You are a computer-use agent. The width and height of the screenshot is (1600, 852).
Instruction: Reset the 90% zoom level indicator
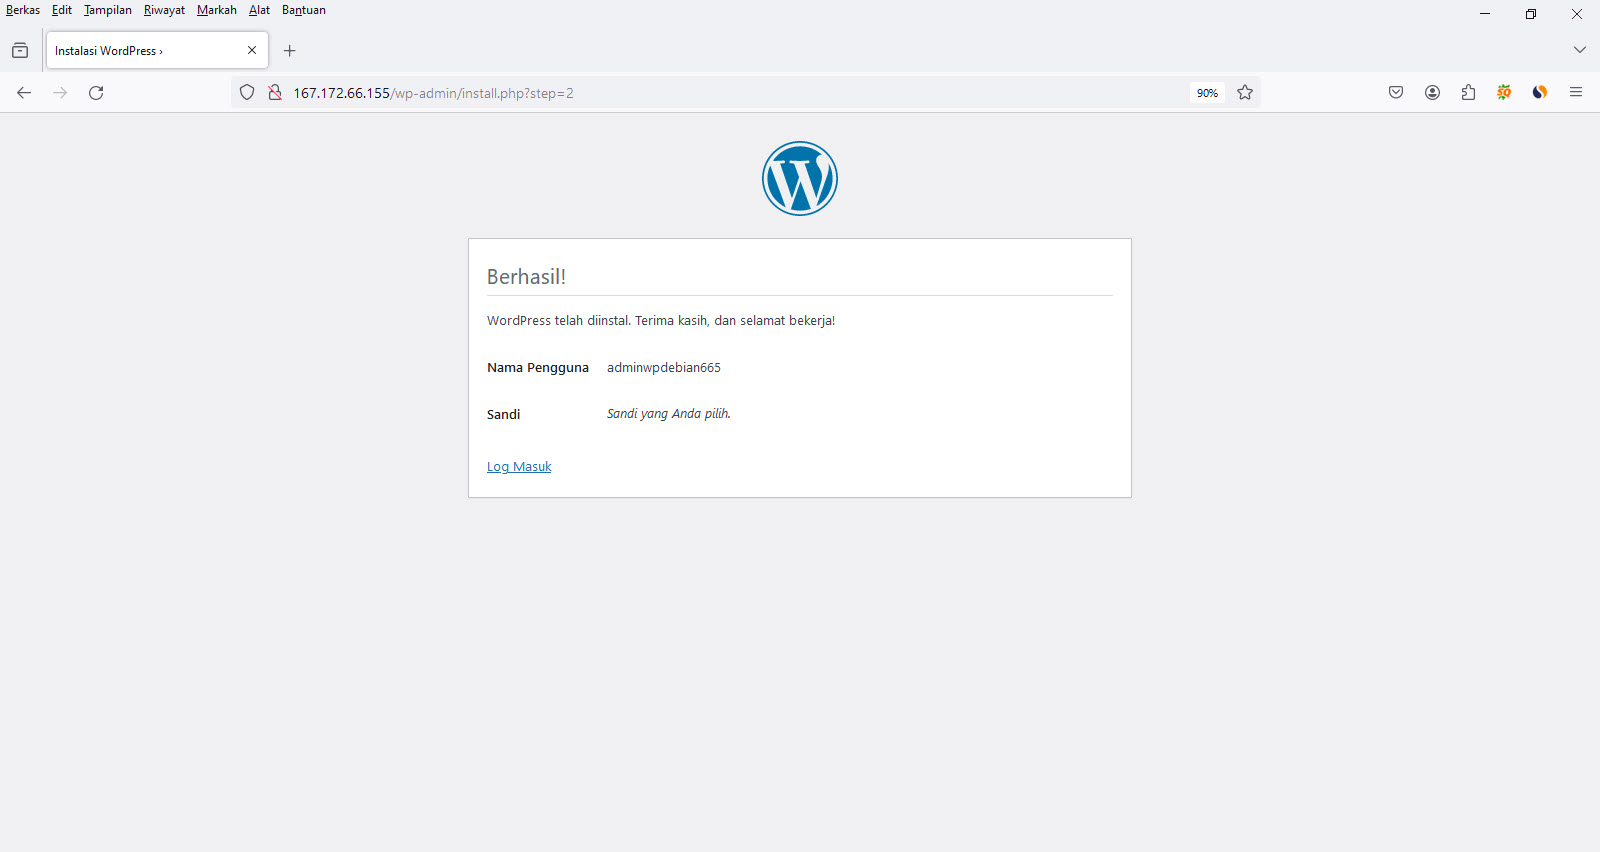1207,93
